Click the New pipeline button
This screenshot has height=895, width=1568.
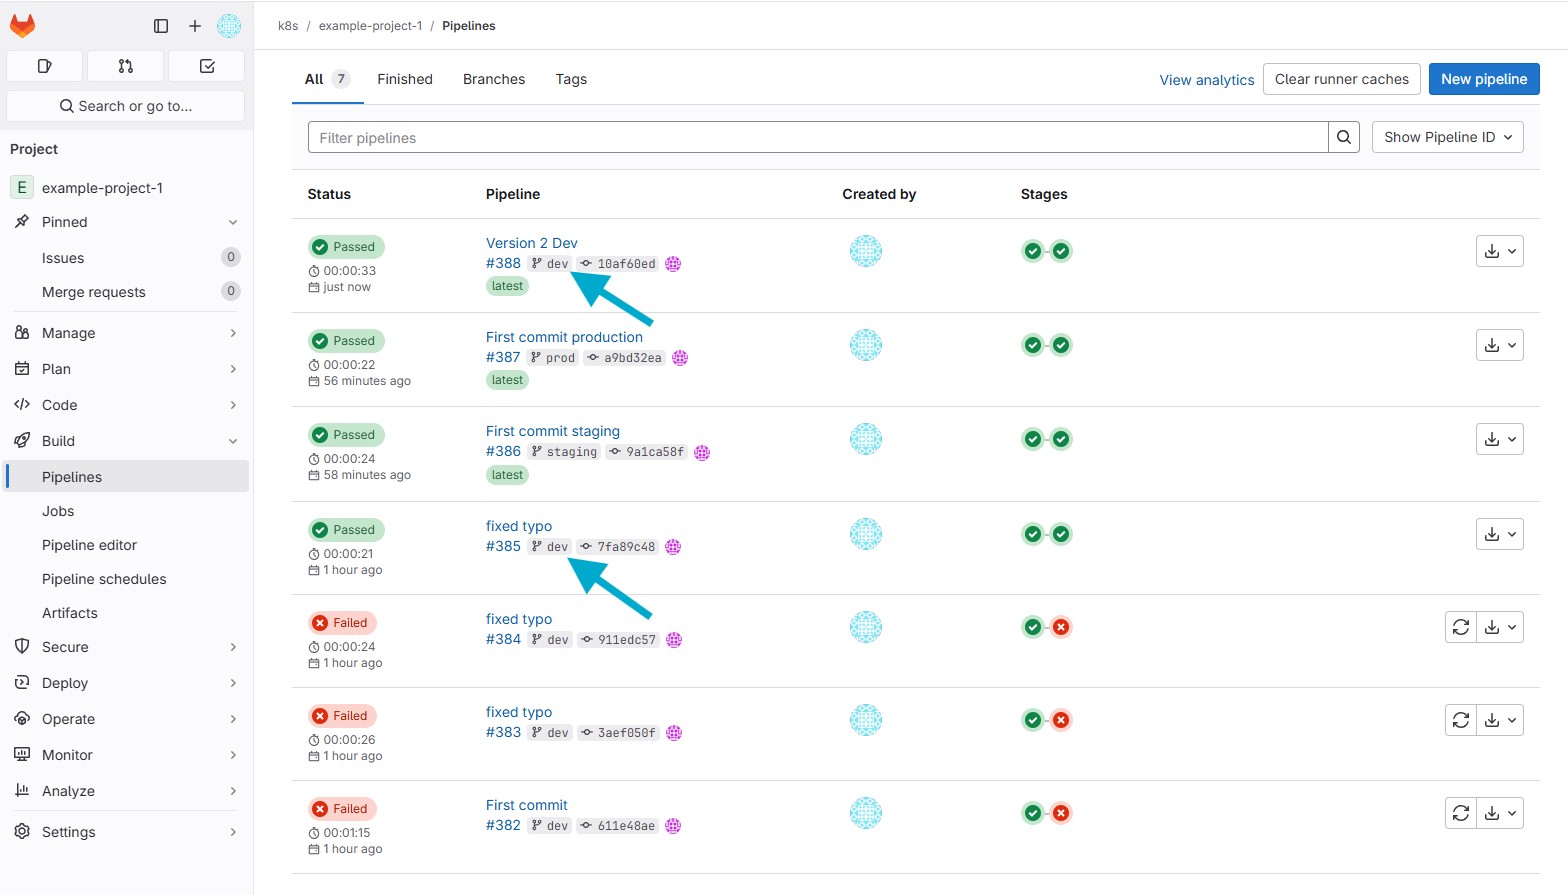tap(1483, 79)
